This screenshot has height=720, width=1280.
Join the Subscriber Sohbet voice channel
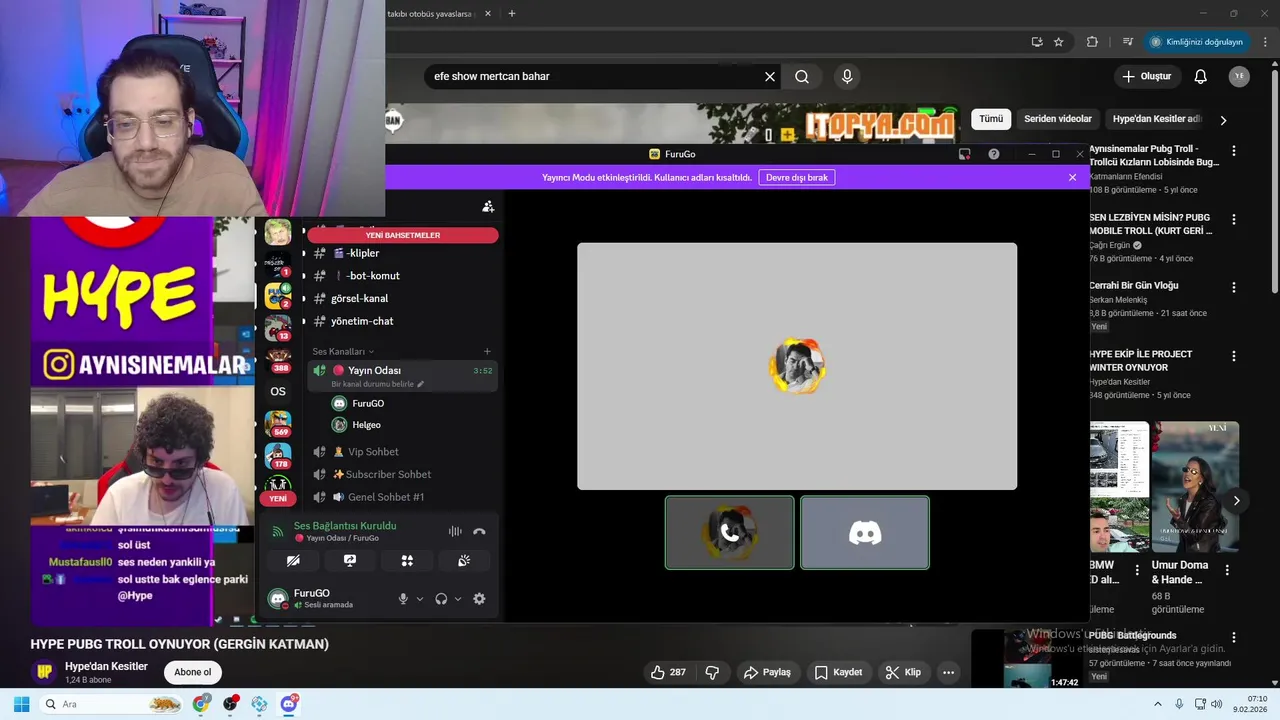pos(402,474)
